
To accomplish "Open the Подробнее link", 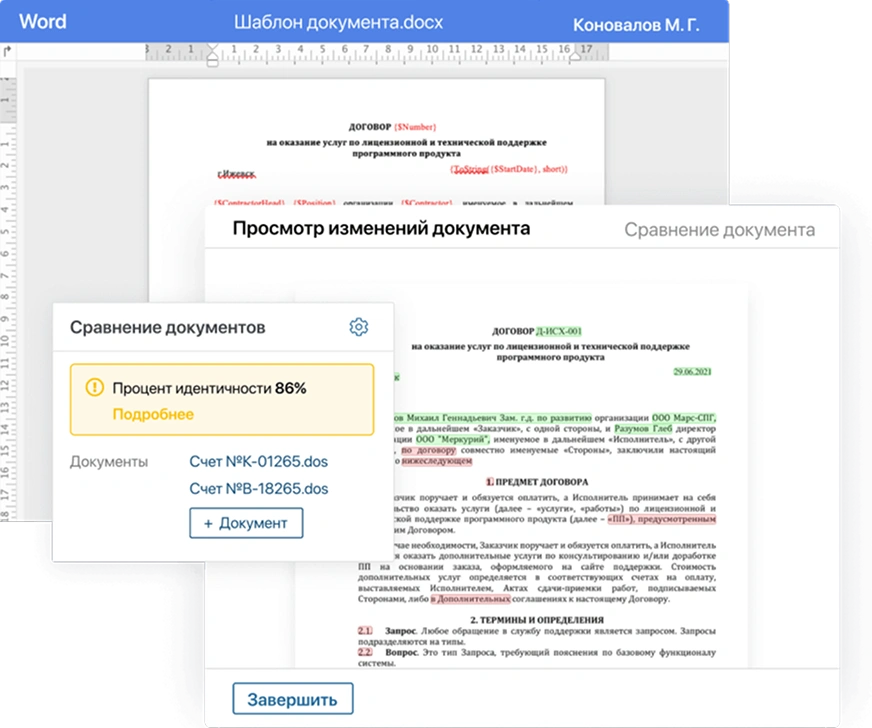I will 153,414.
